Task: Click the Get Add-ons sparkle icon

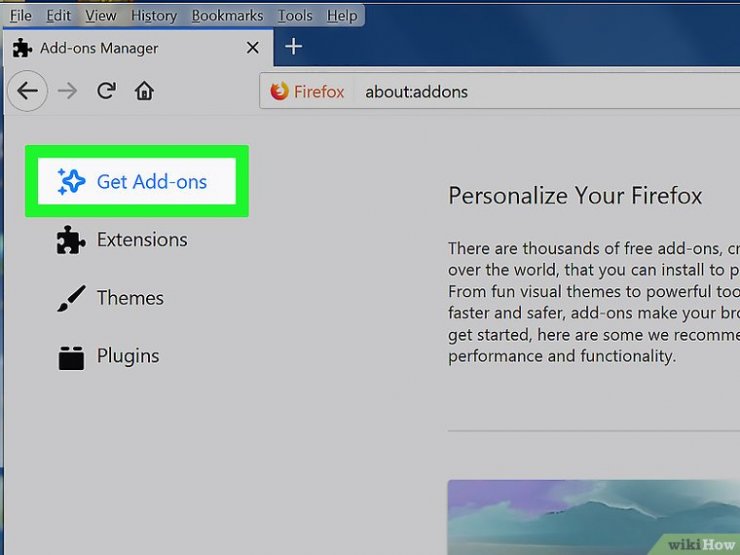Action: tap(71, 181)
